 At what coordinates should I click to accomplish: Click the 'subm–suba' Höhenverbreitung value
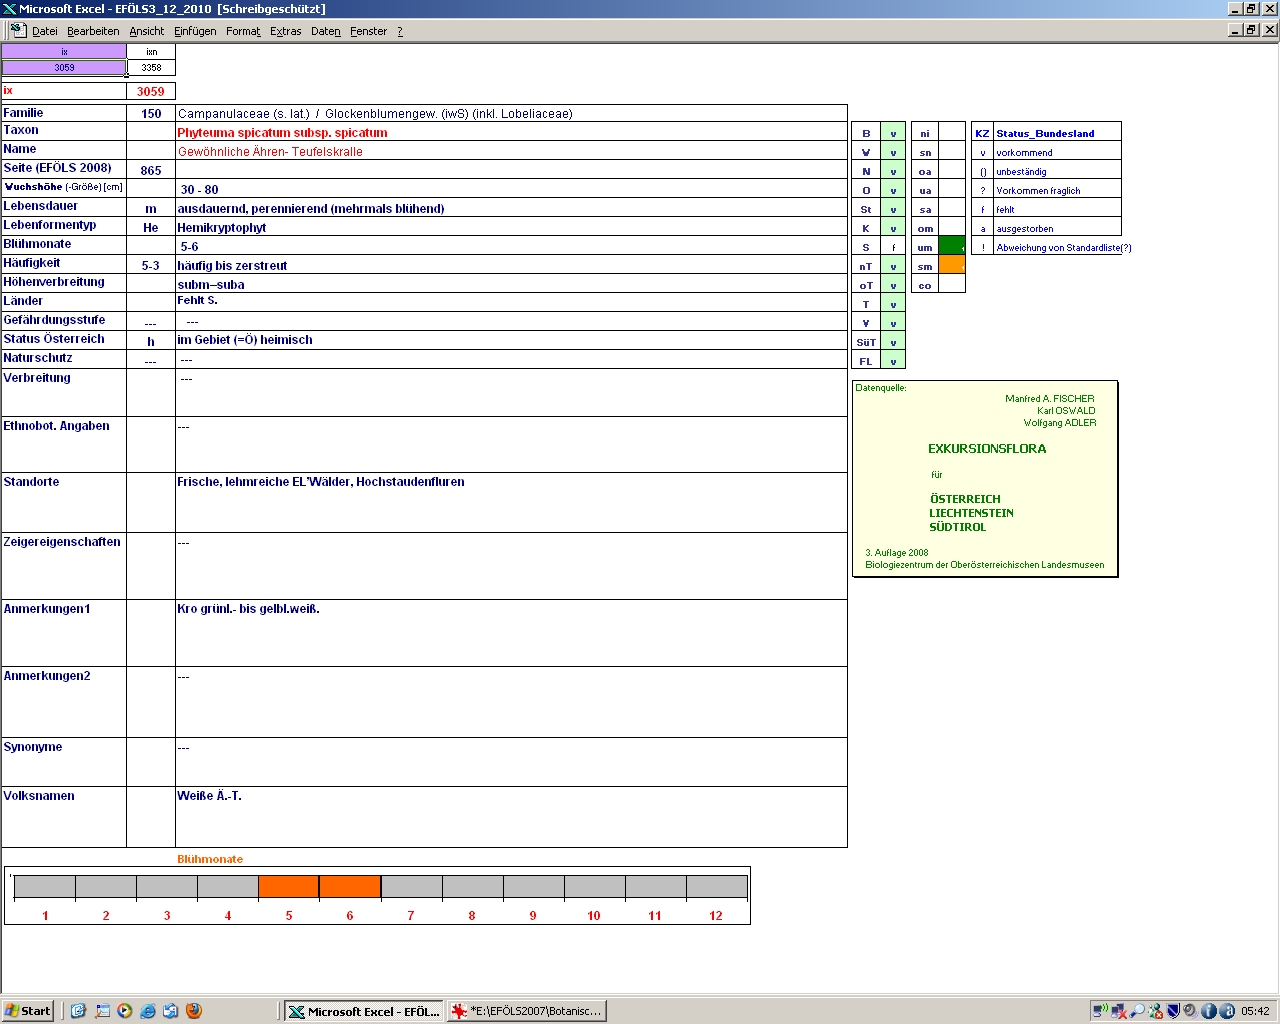pyautogui.click(x=211, y=285)
